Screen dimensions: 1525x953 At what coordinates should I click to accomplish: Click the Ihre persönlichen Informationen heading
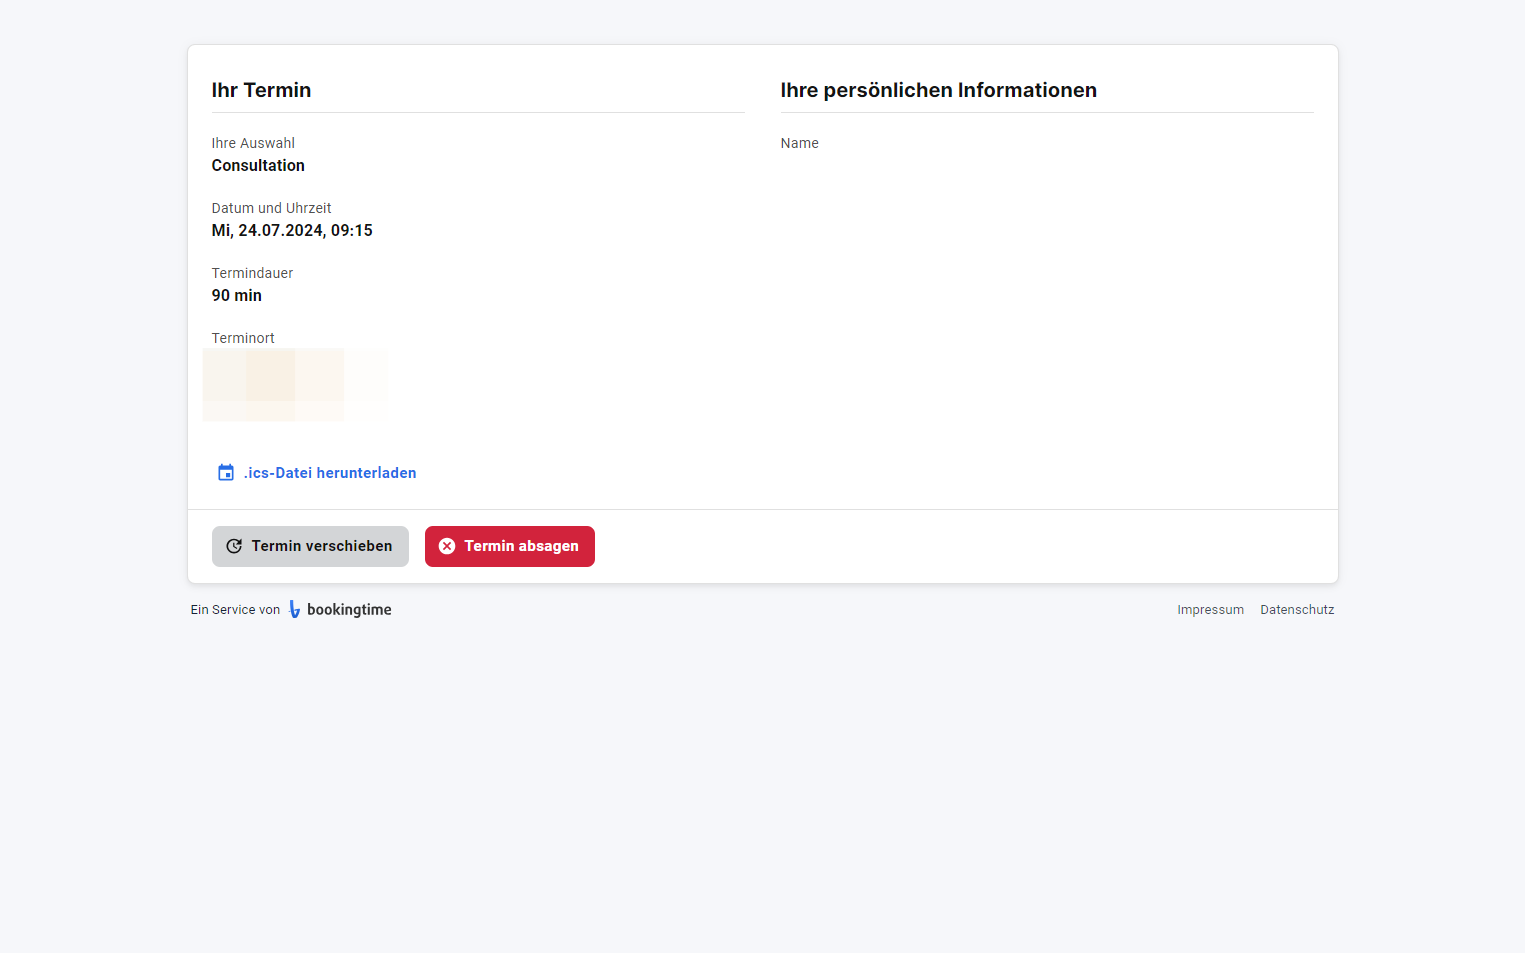938,90
